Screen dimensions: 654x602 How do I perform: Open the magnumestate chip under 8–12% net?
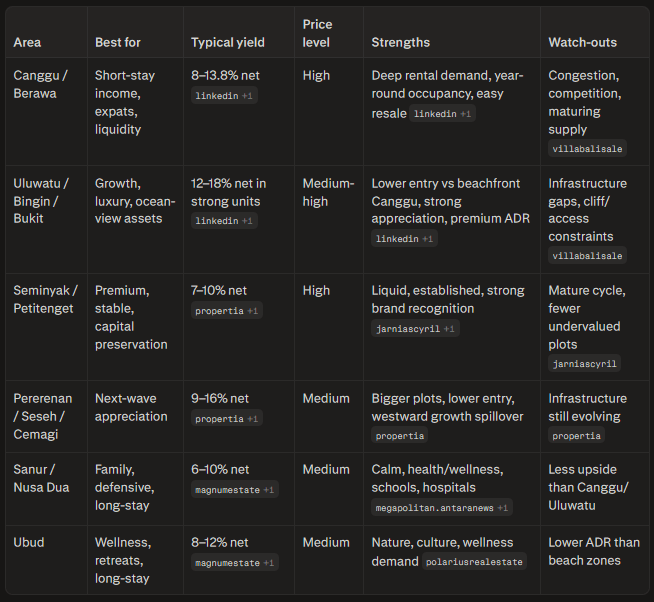click(x=234, y=563)
